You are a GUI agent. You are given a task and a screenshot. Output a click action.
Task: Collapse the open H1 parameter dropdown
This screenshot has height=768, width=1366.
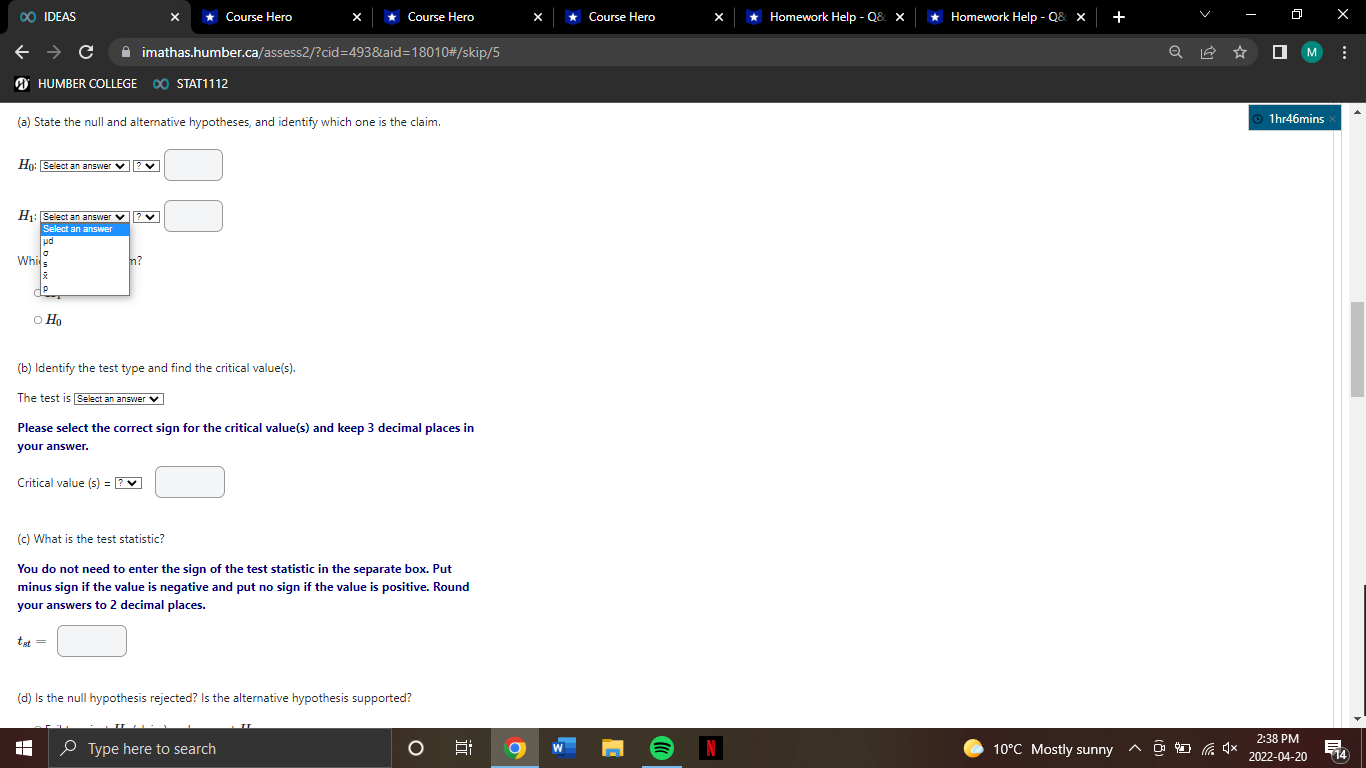pos(85,216)
